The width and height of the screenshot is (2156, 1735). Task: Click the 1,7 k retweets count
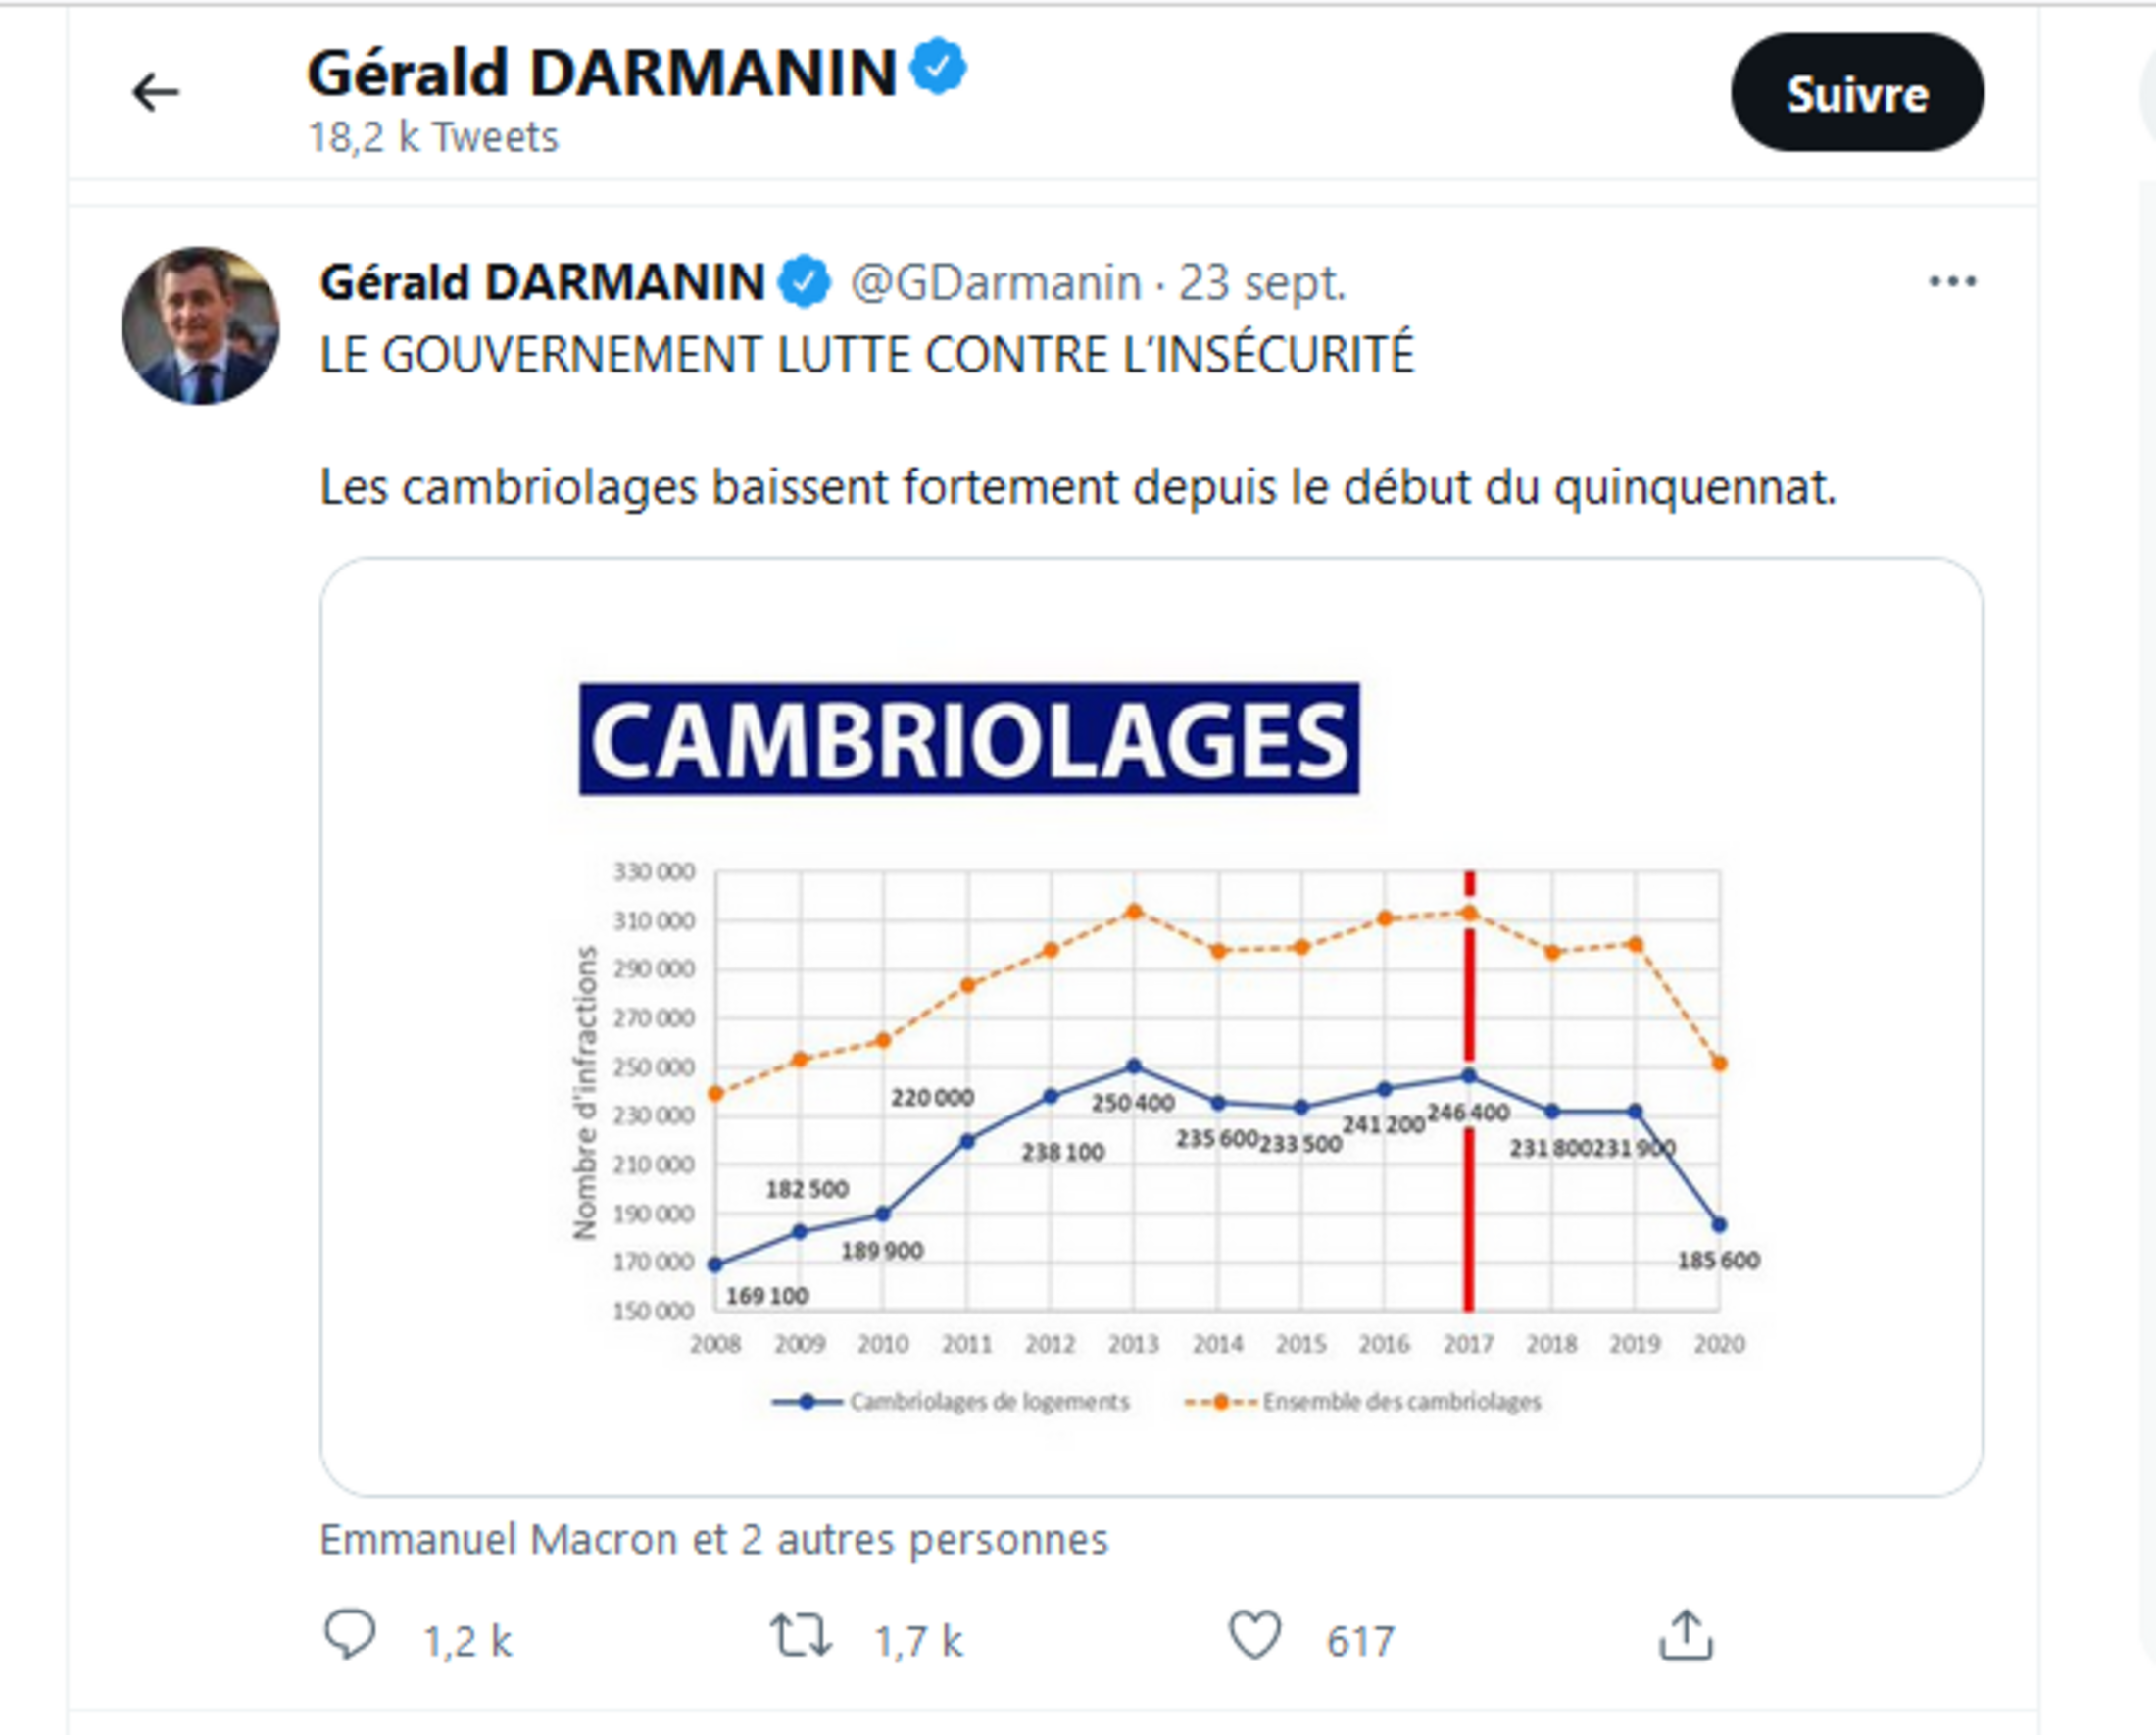918,1641
